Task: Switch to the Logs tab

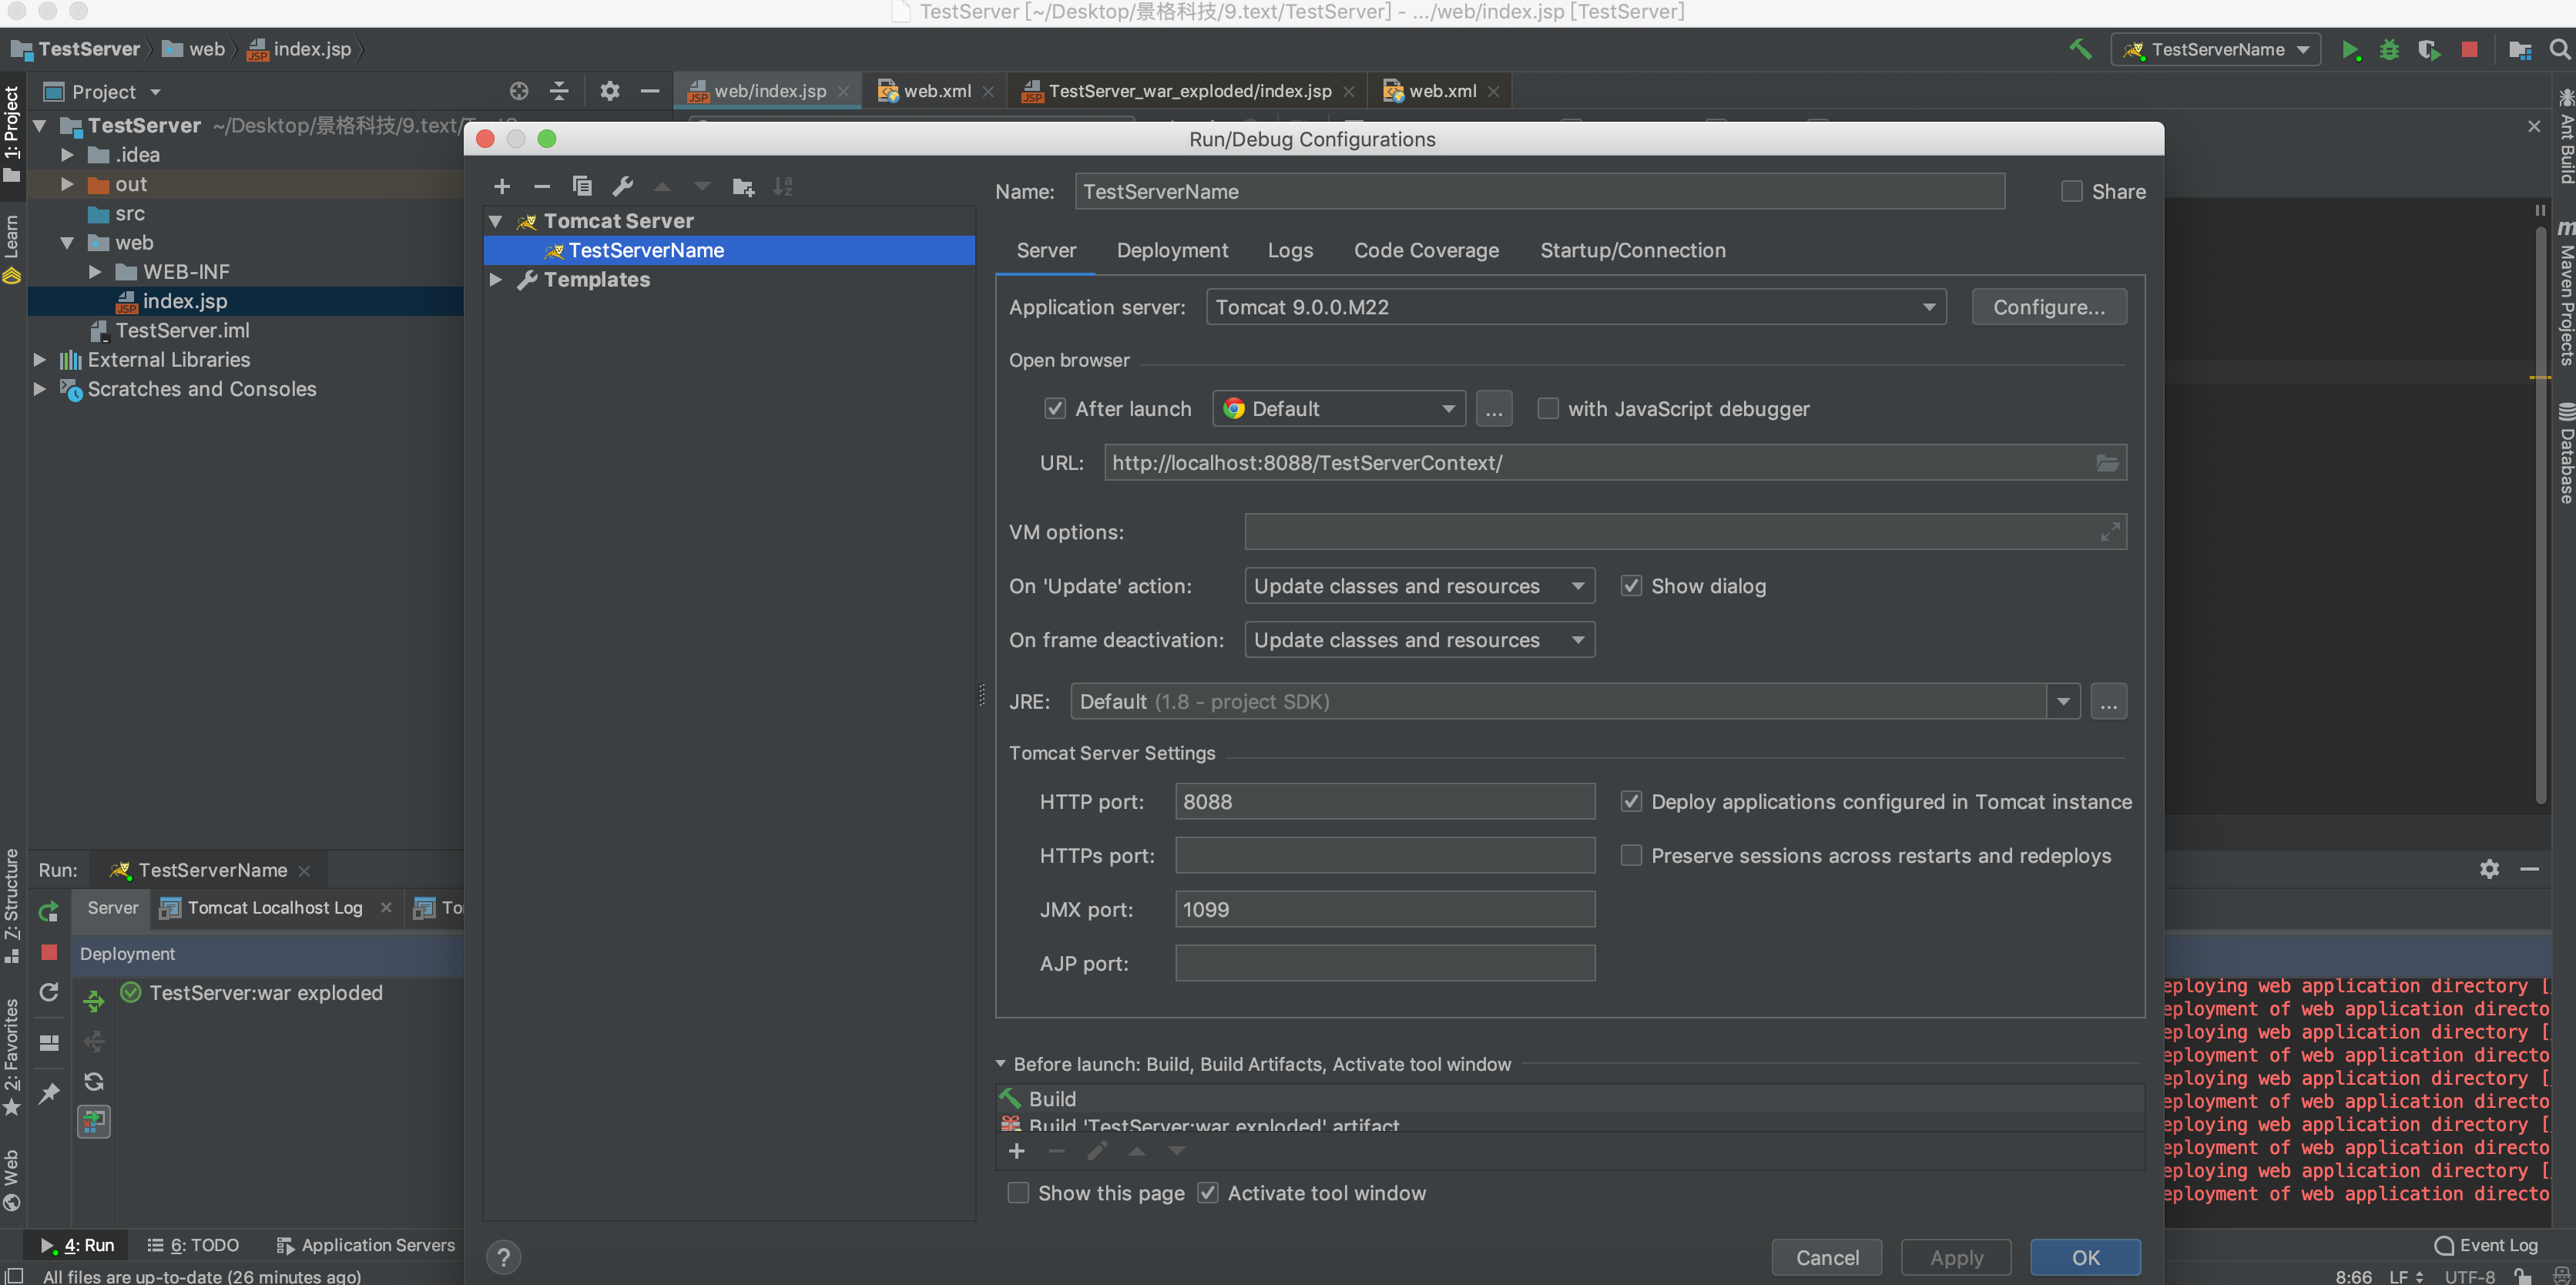Action: (1290, 250)
